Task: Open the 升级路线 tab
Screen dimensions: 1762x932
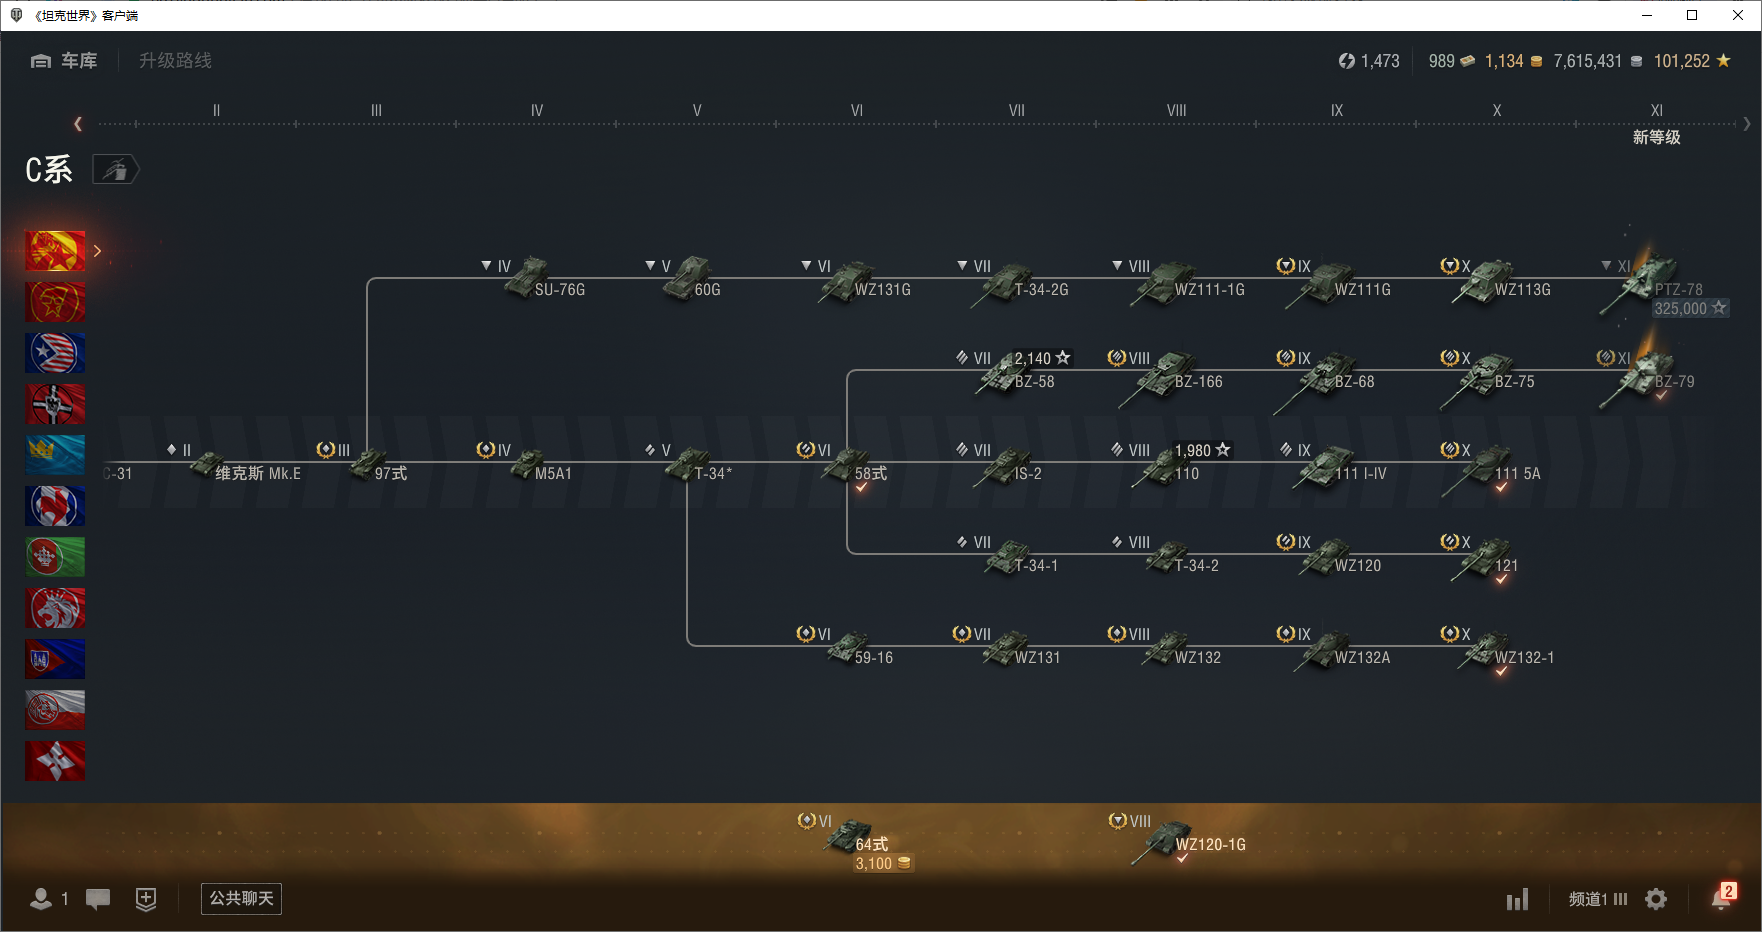Action: 175,61
